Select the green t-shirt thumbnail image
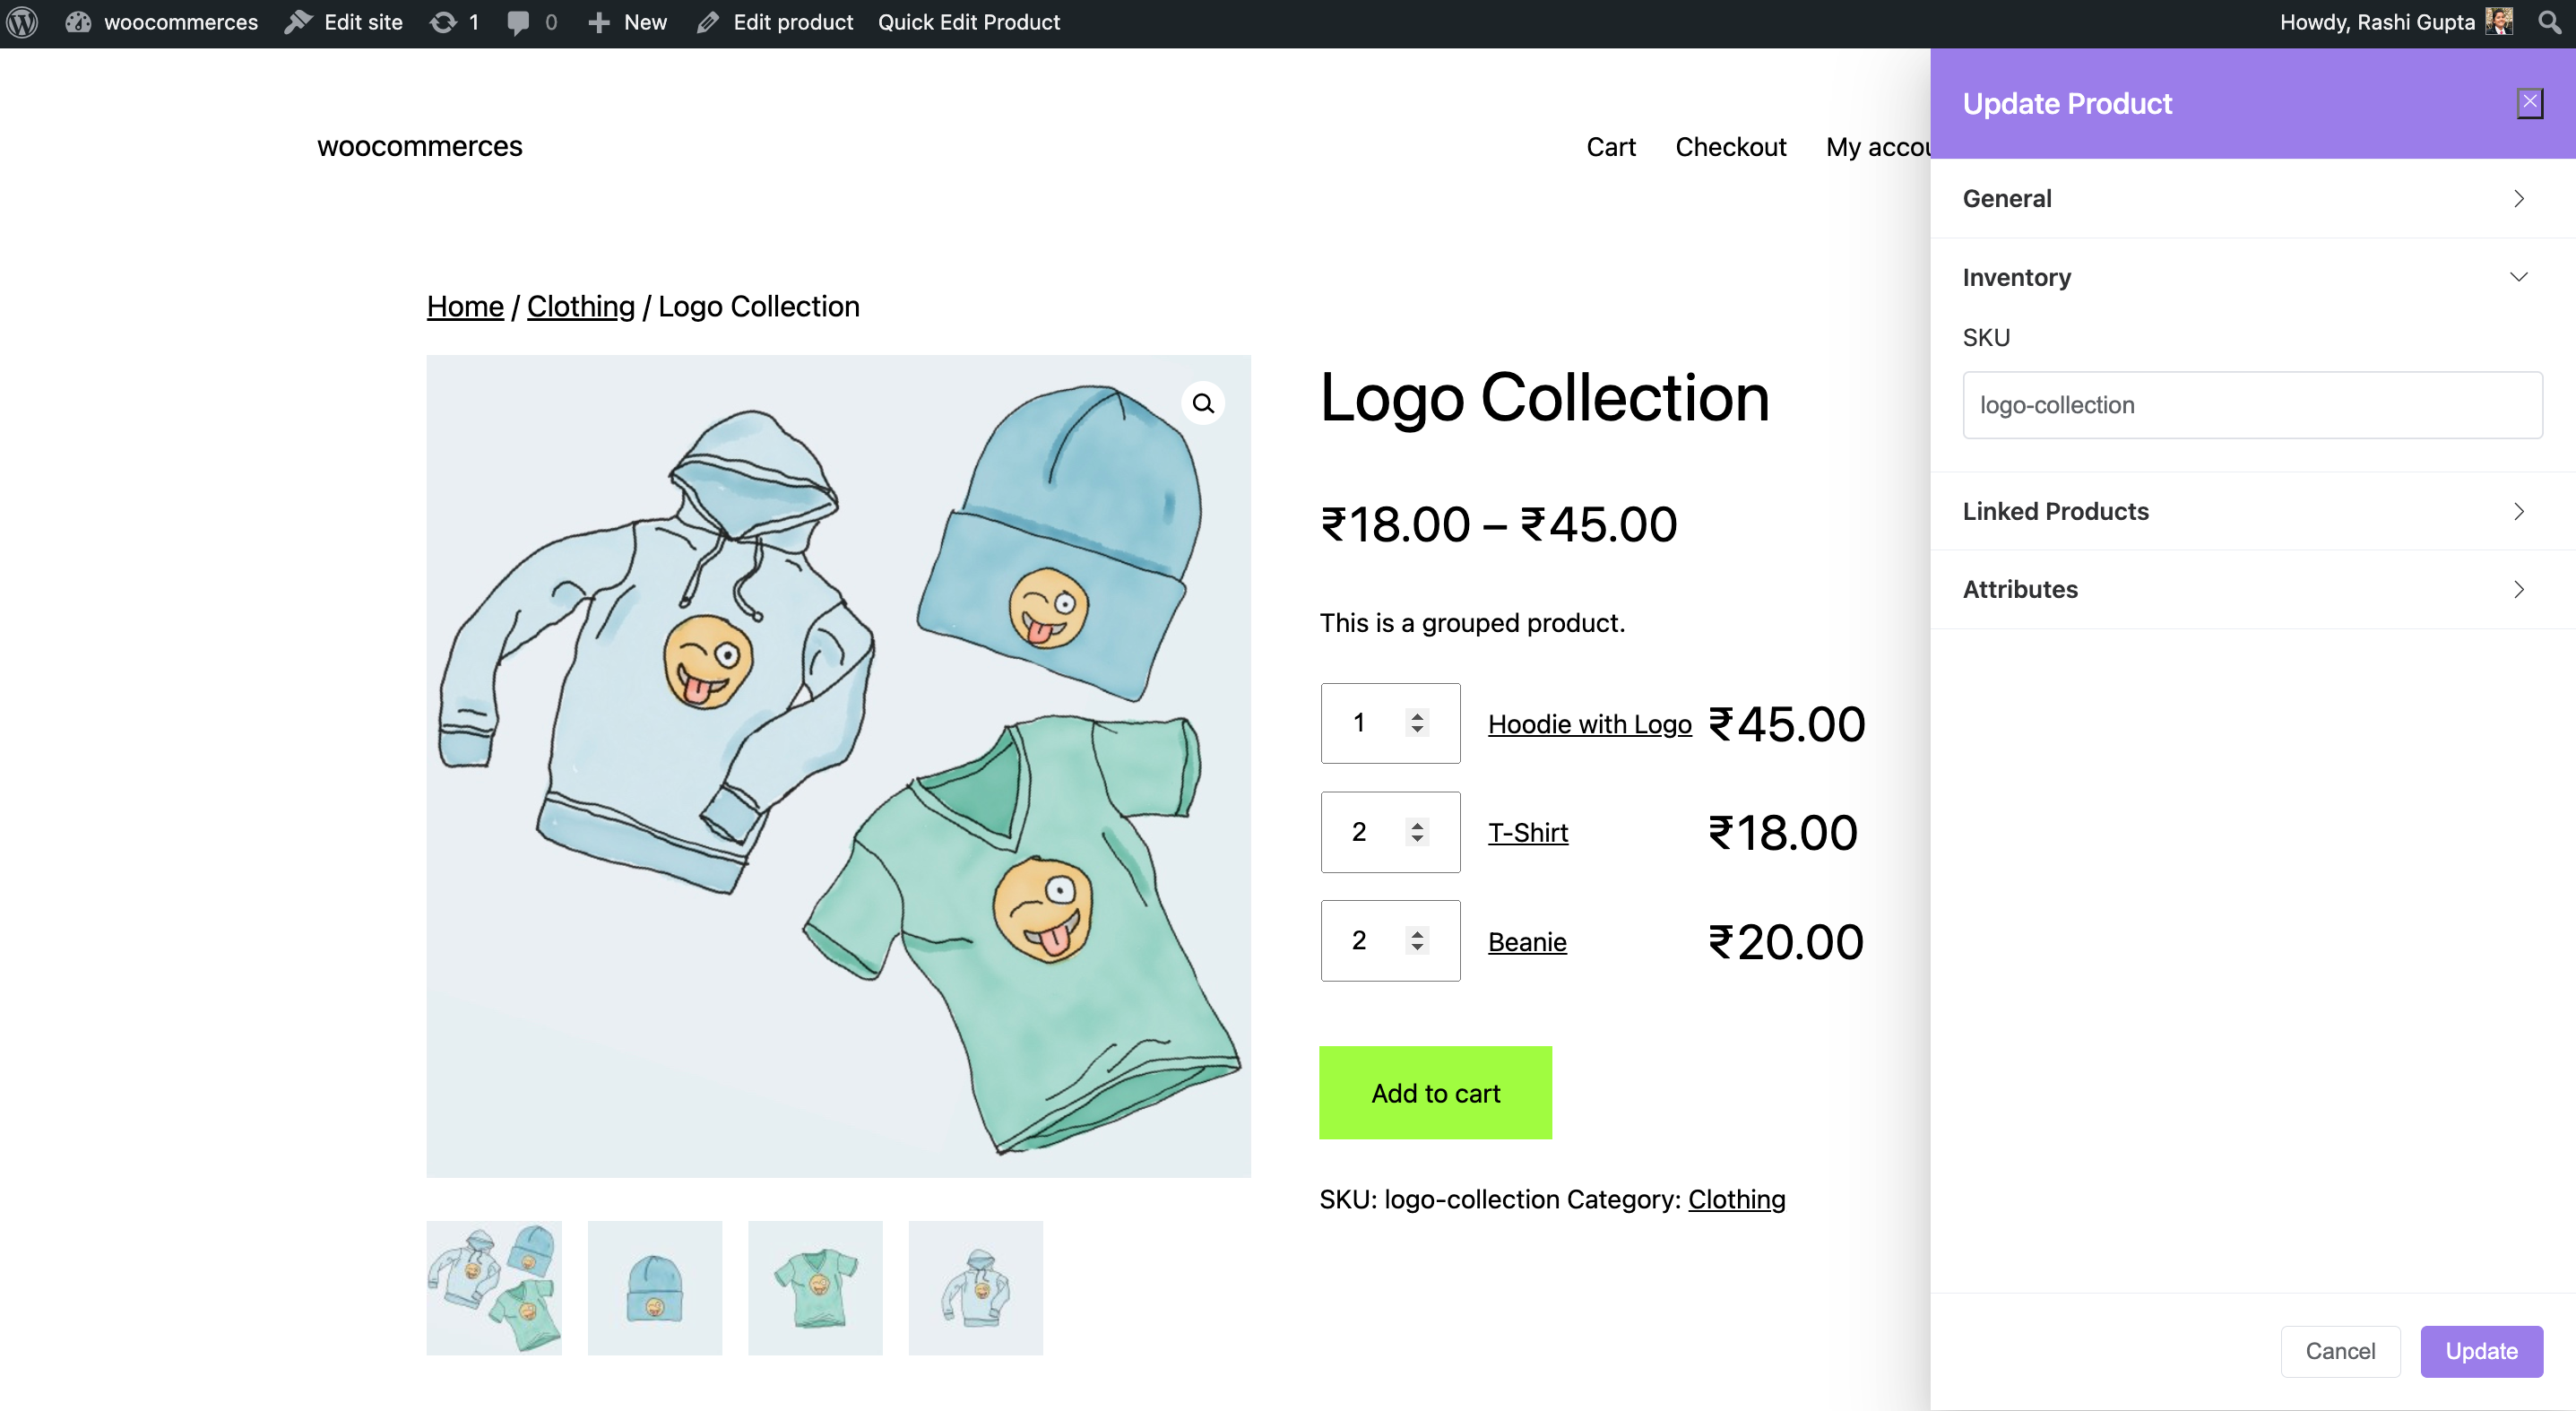The width and height of the screenshot is (2576, 1411). click(x=815, y=1288)
